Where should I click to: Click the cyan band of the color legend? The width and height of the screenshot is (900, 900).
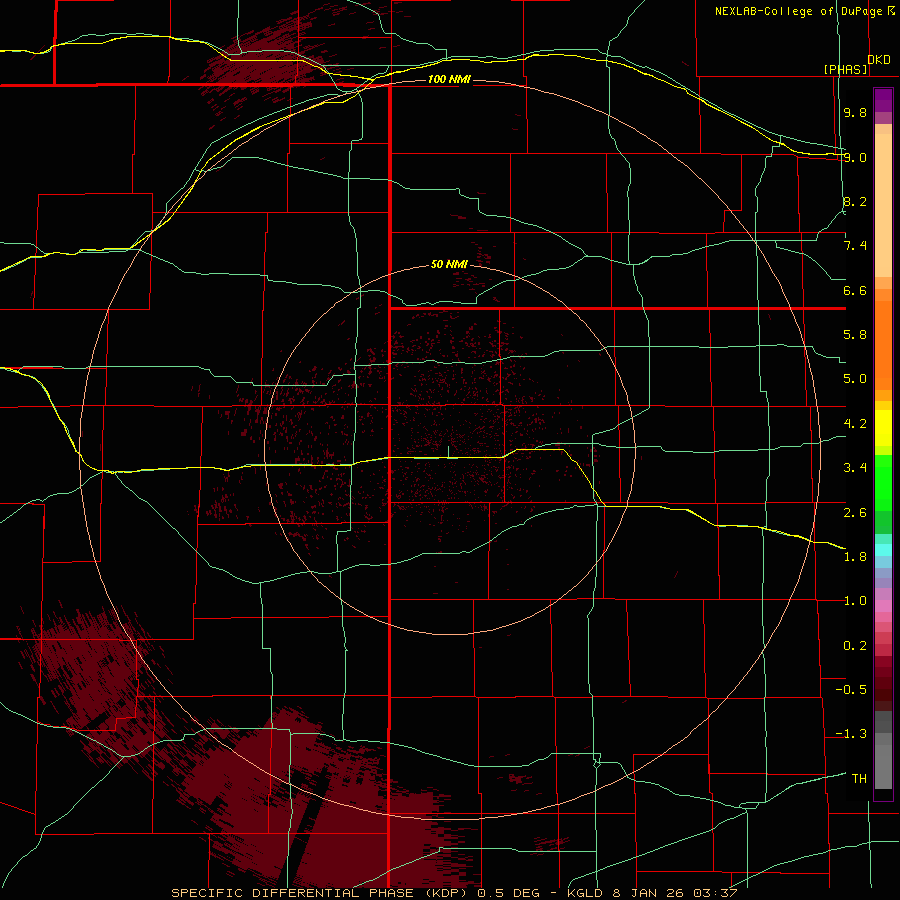point(883,550)
